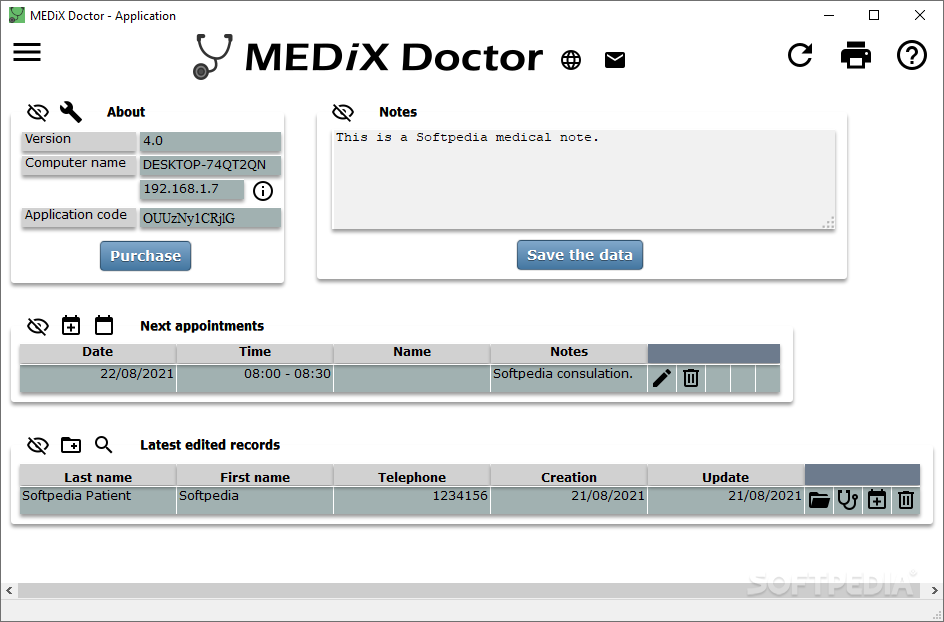Search records with the magnifier icon

click(104, 445)
